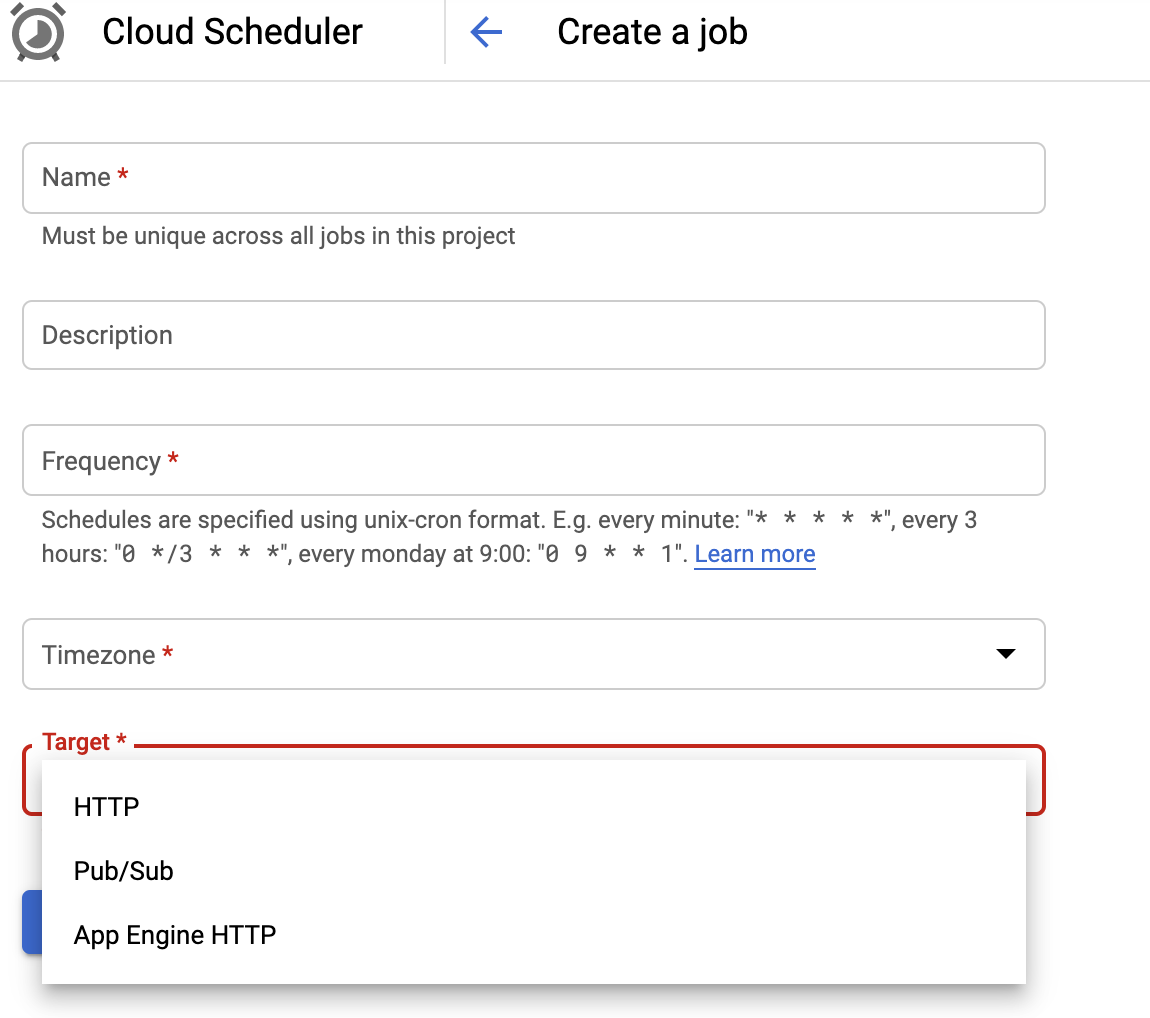Viewport: 1150px width, 1018px height.
Task: Click into the Description field
Action: pyautogui.click(x=533, y=335)
